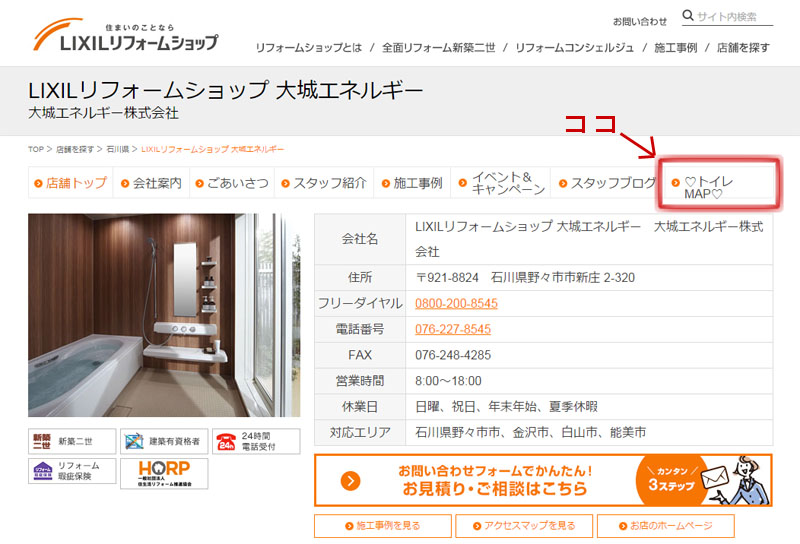Click the page heading LIXILリフォームショップ 大城エネルギー
The height and width of the screenshot is (544, 800).
coord(226,90)
